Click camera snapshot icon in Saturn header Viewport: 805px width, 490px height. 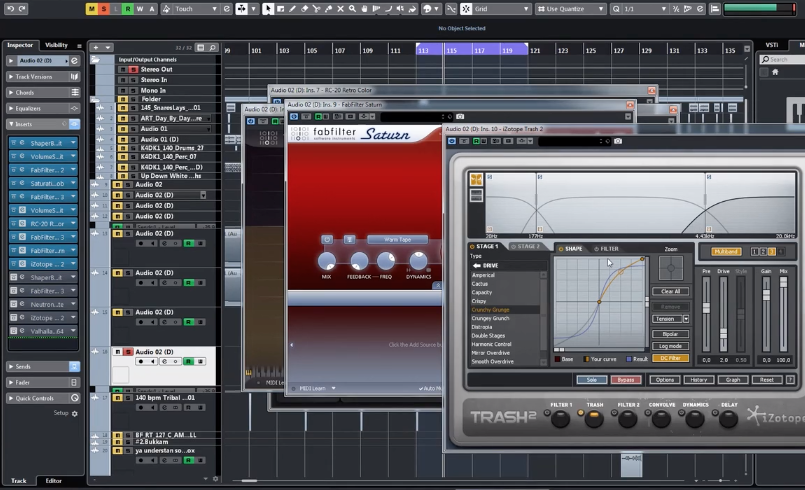460,117
